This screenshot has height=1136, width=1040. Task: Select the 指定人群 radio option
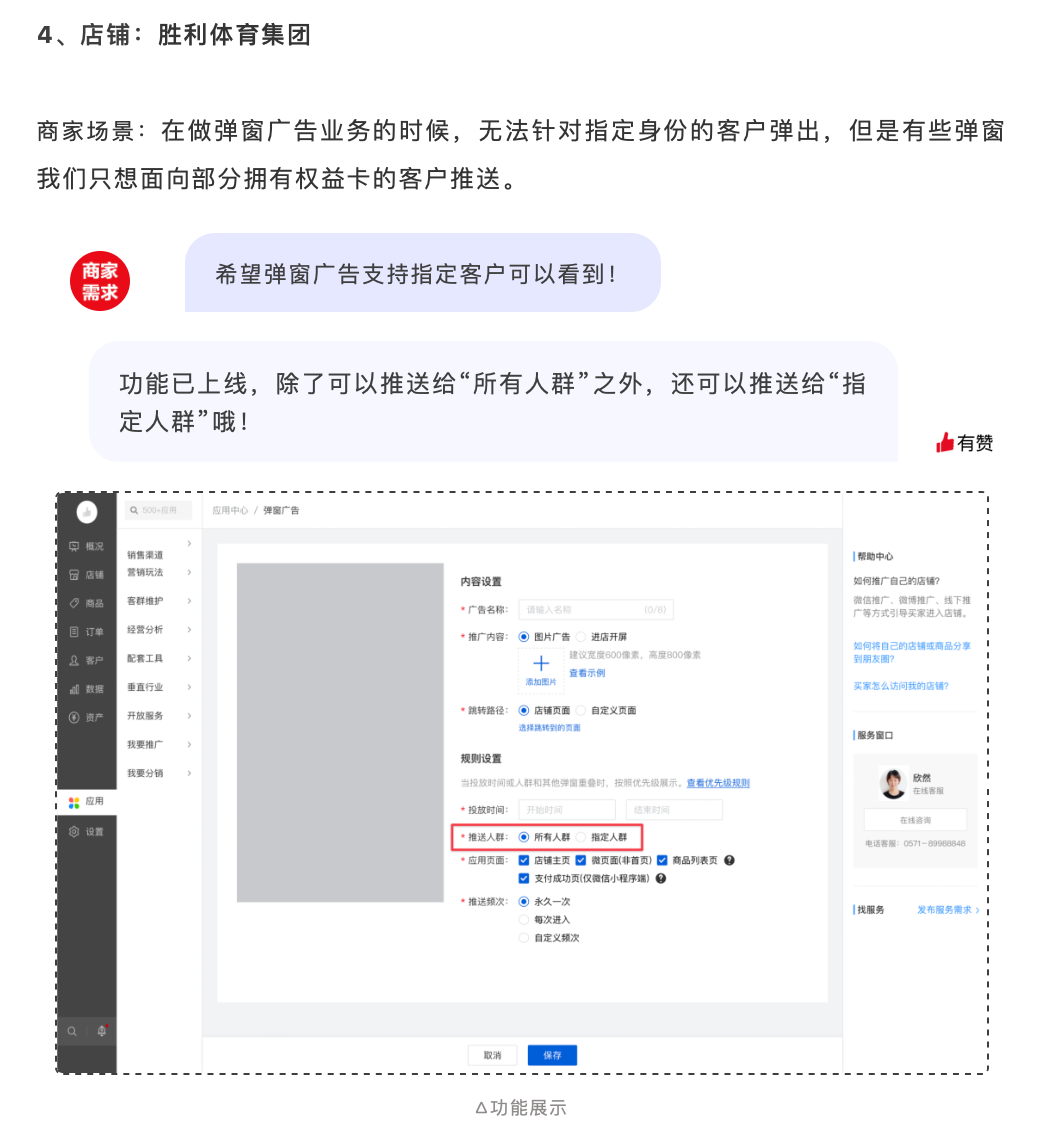click(x=581, y=837)
